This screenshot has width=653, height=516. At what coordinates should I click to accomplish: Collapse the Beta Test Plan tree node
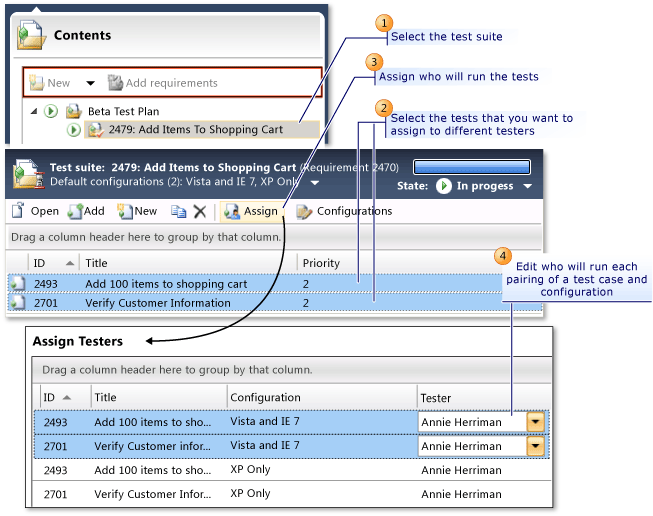34,111
